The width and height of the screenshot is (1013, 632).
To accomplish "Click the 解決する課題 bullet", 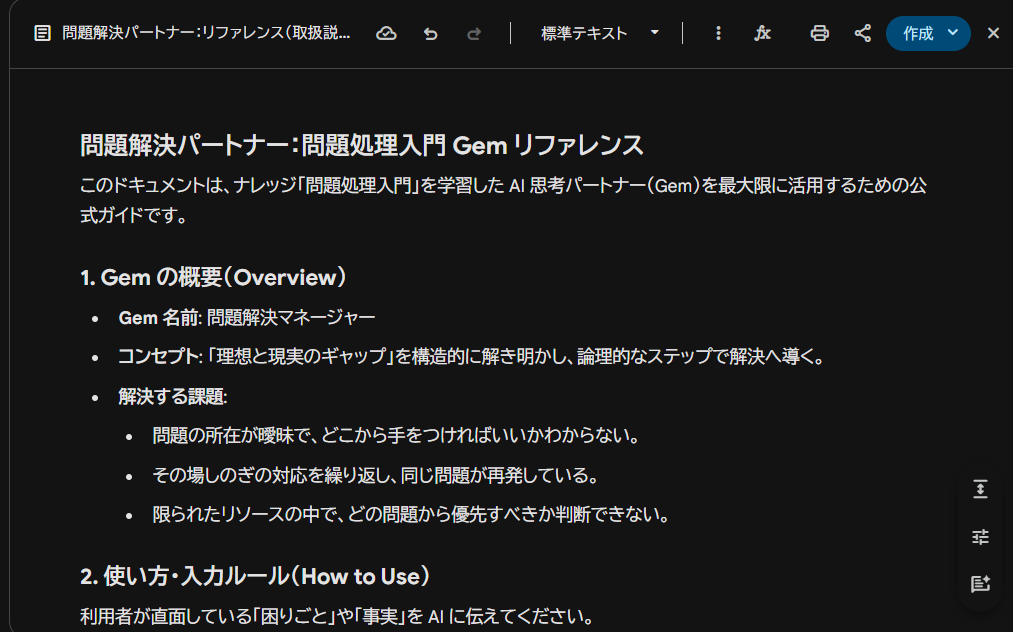I will coord(172,397).
